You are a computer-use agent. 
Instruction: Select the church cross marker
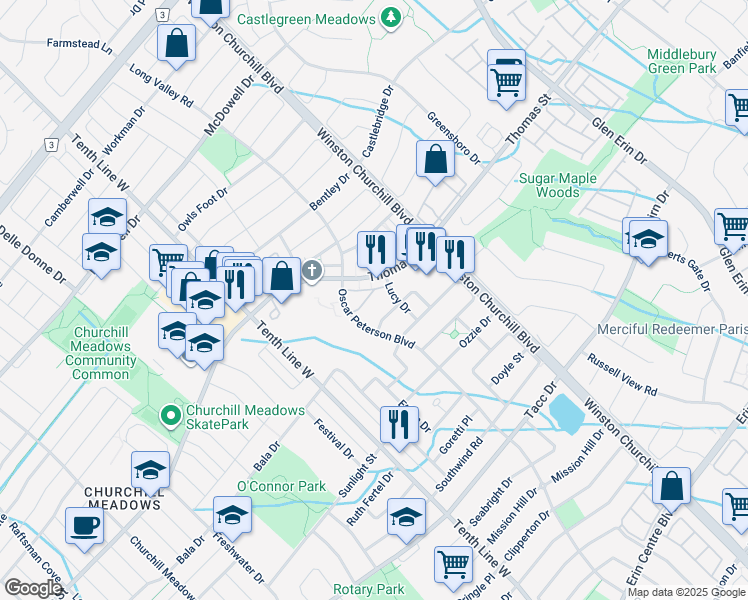coord(313,270)
